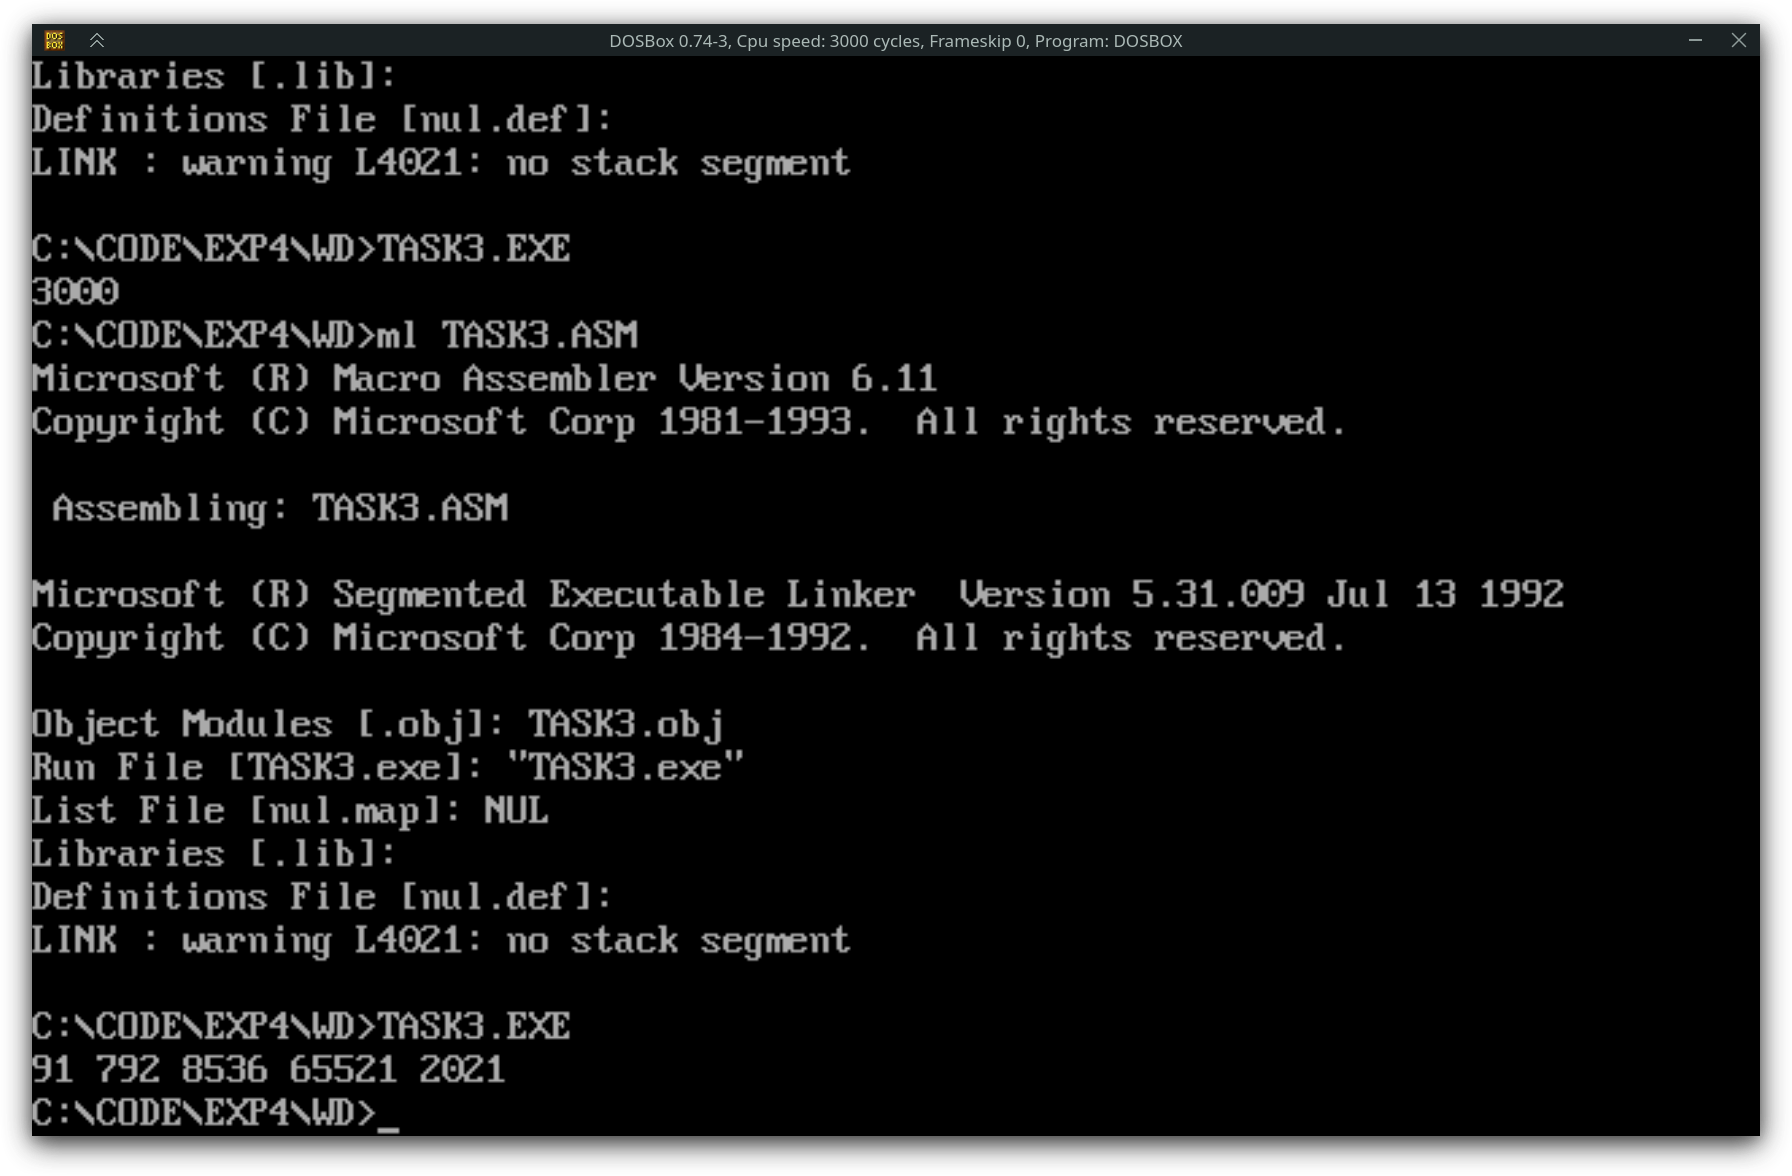Click the 'Run File [TASK3.exe]' line
The image size is (1792, 1176).
click(x=388, y=767)
